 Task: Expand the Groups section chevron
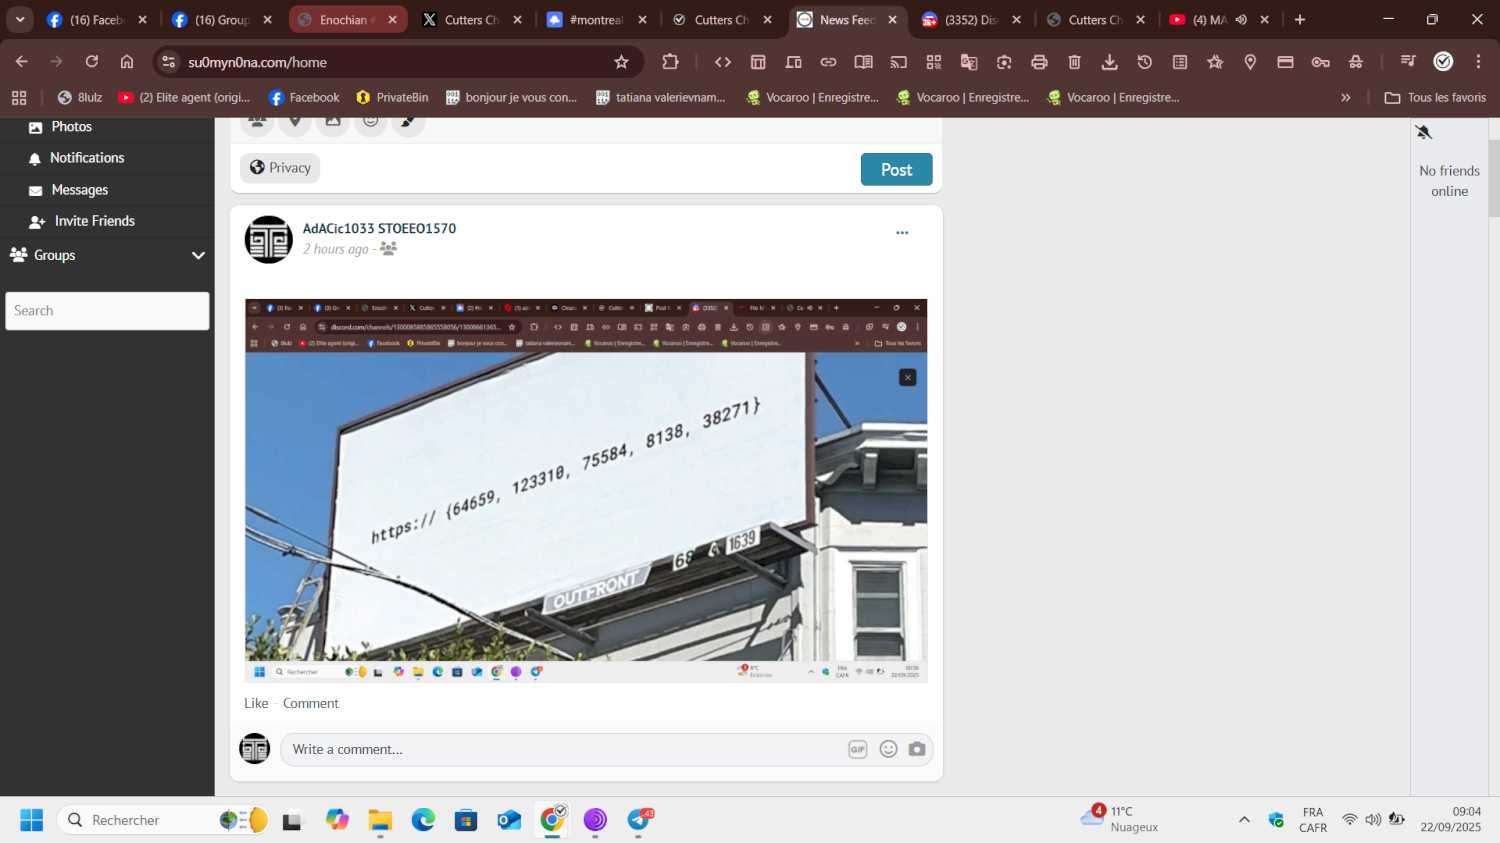coord(198,255)
